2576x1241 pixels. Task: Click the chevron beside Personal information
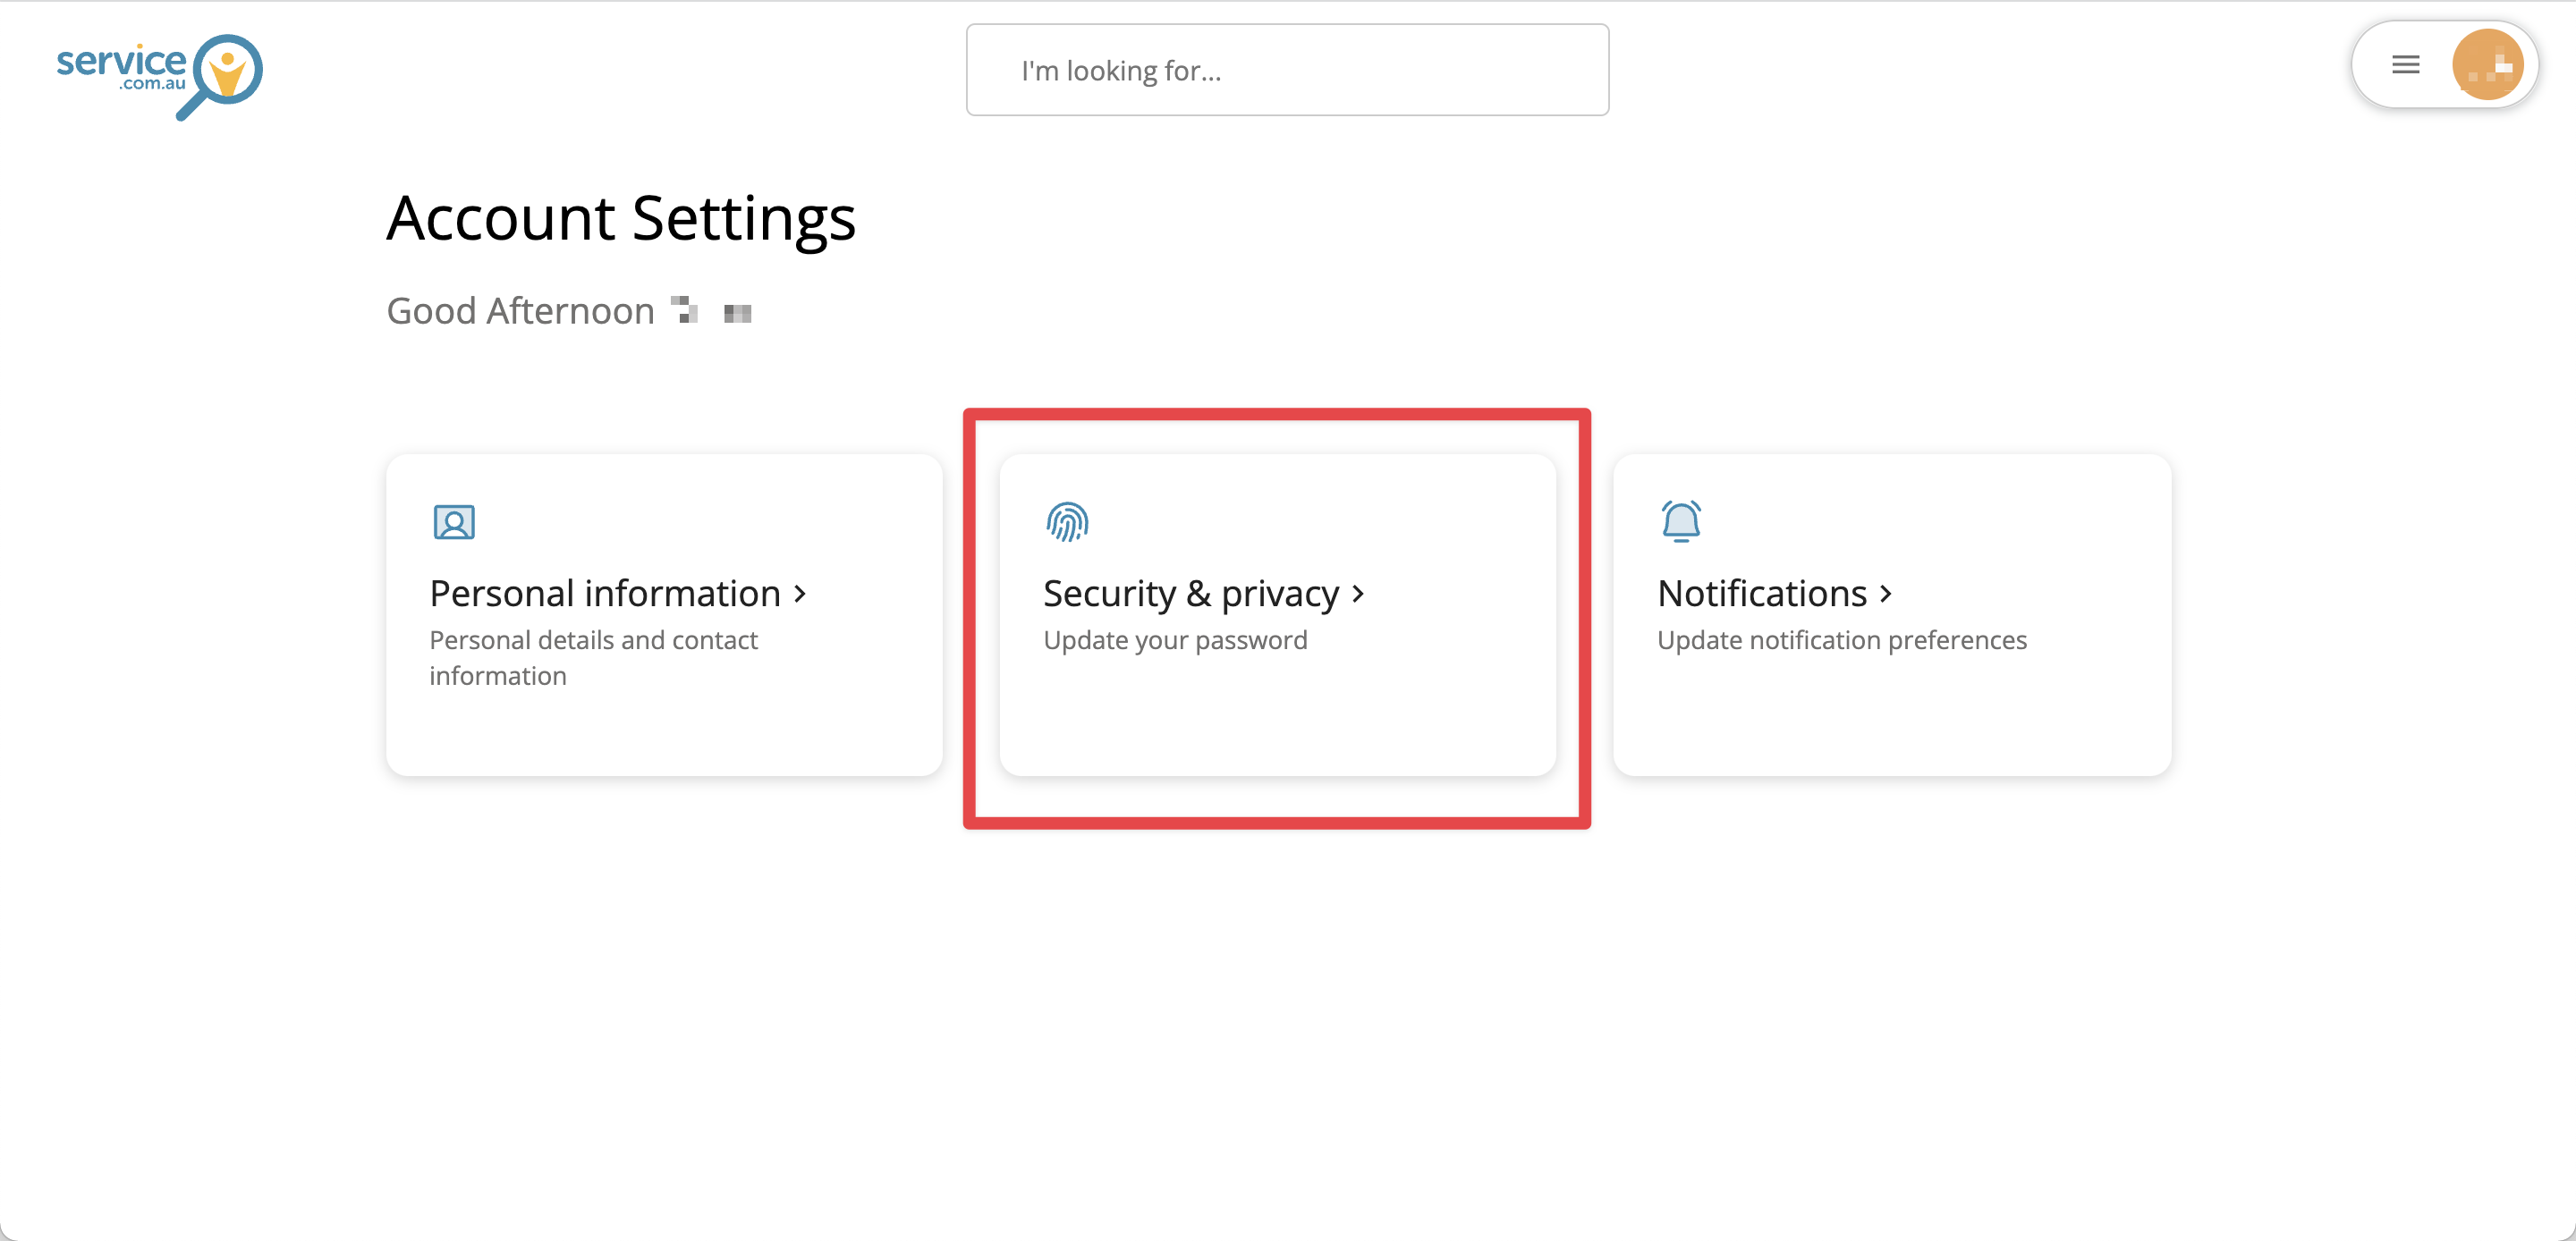[x=800, y=594]
